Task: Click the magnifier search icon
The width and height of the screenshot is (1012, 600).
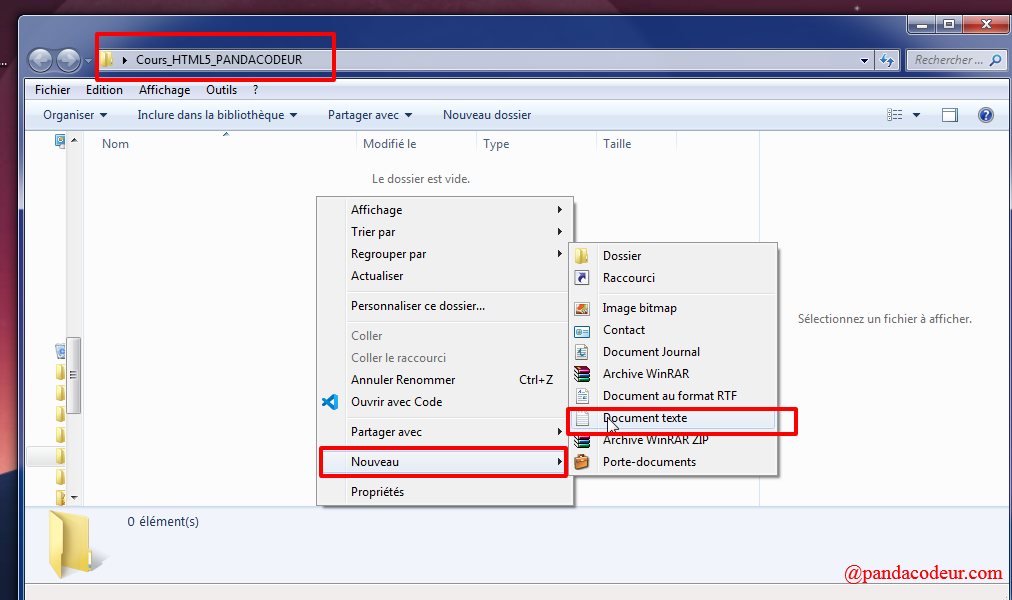Action: [x=996, y=60]
